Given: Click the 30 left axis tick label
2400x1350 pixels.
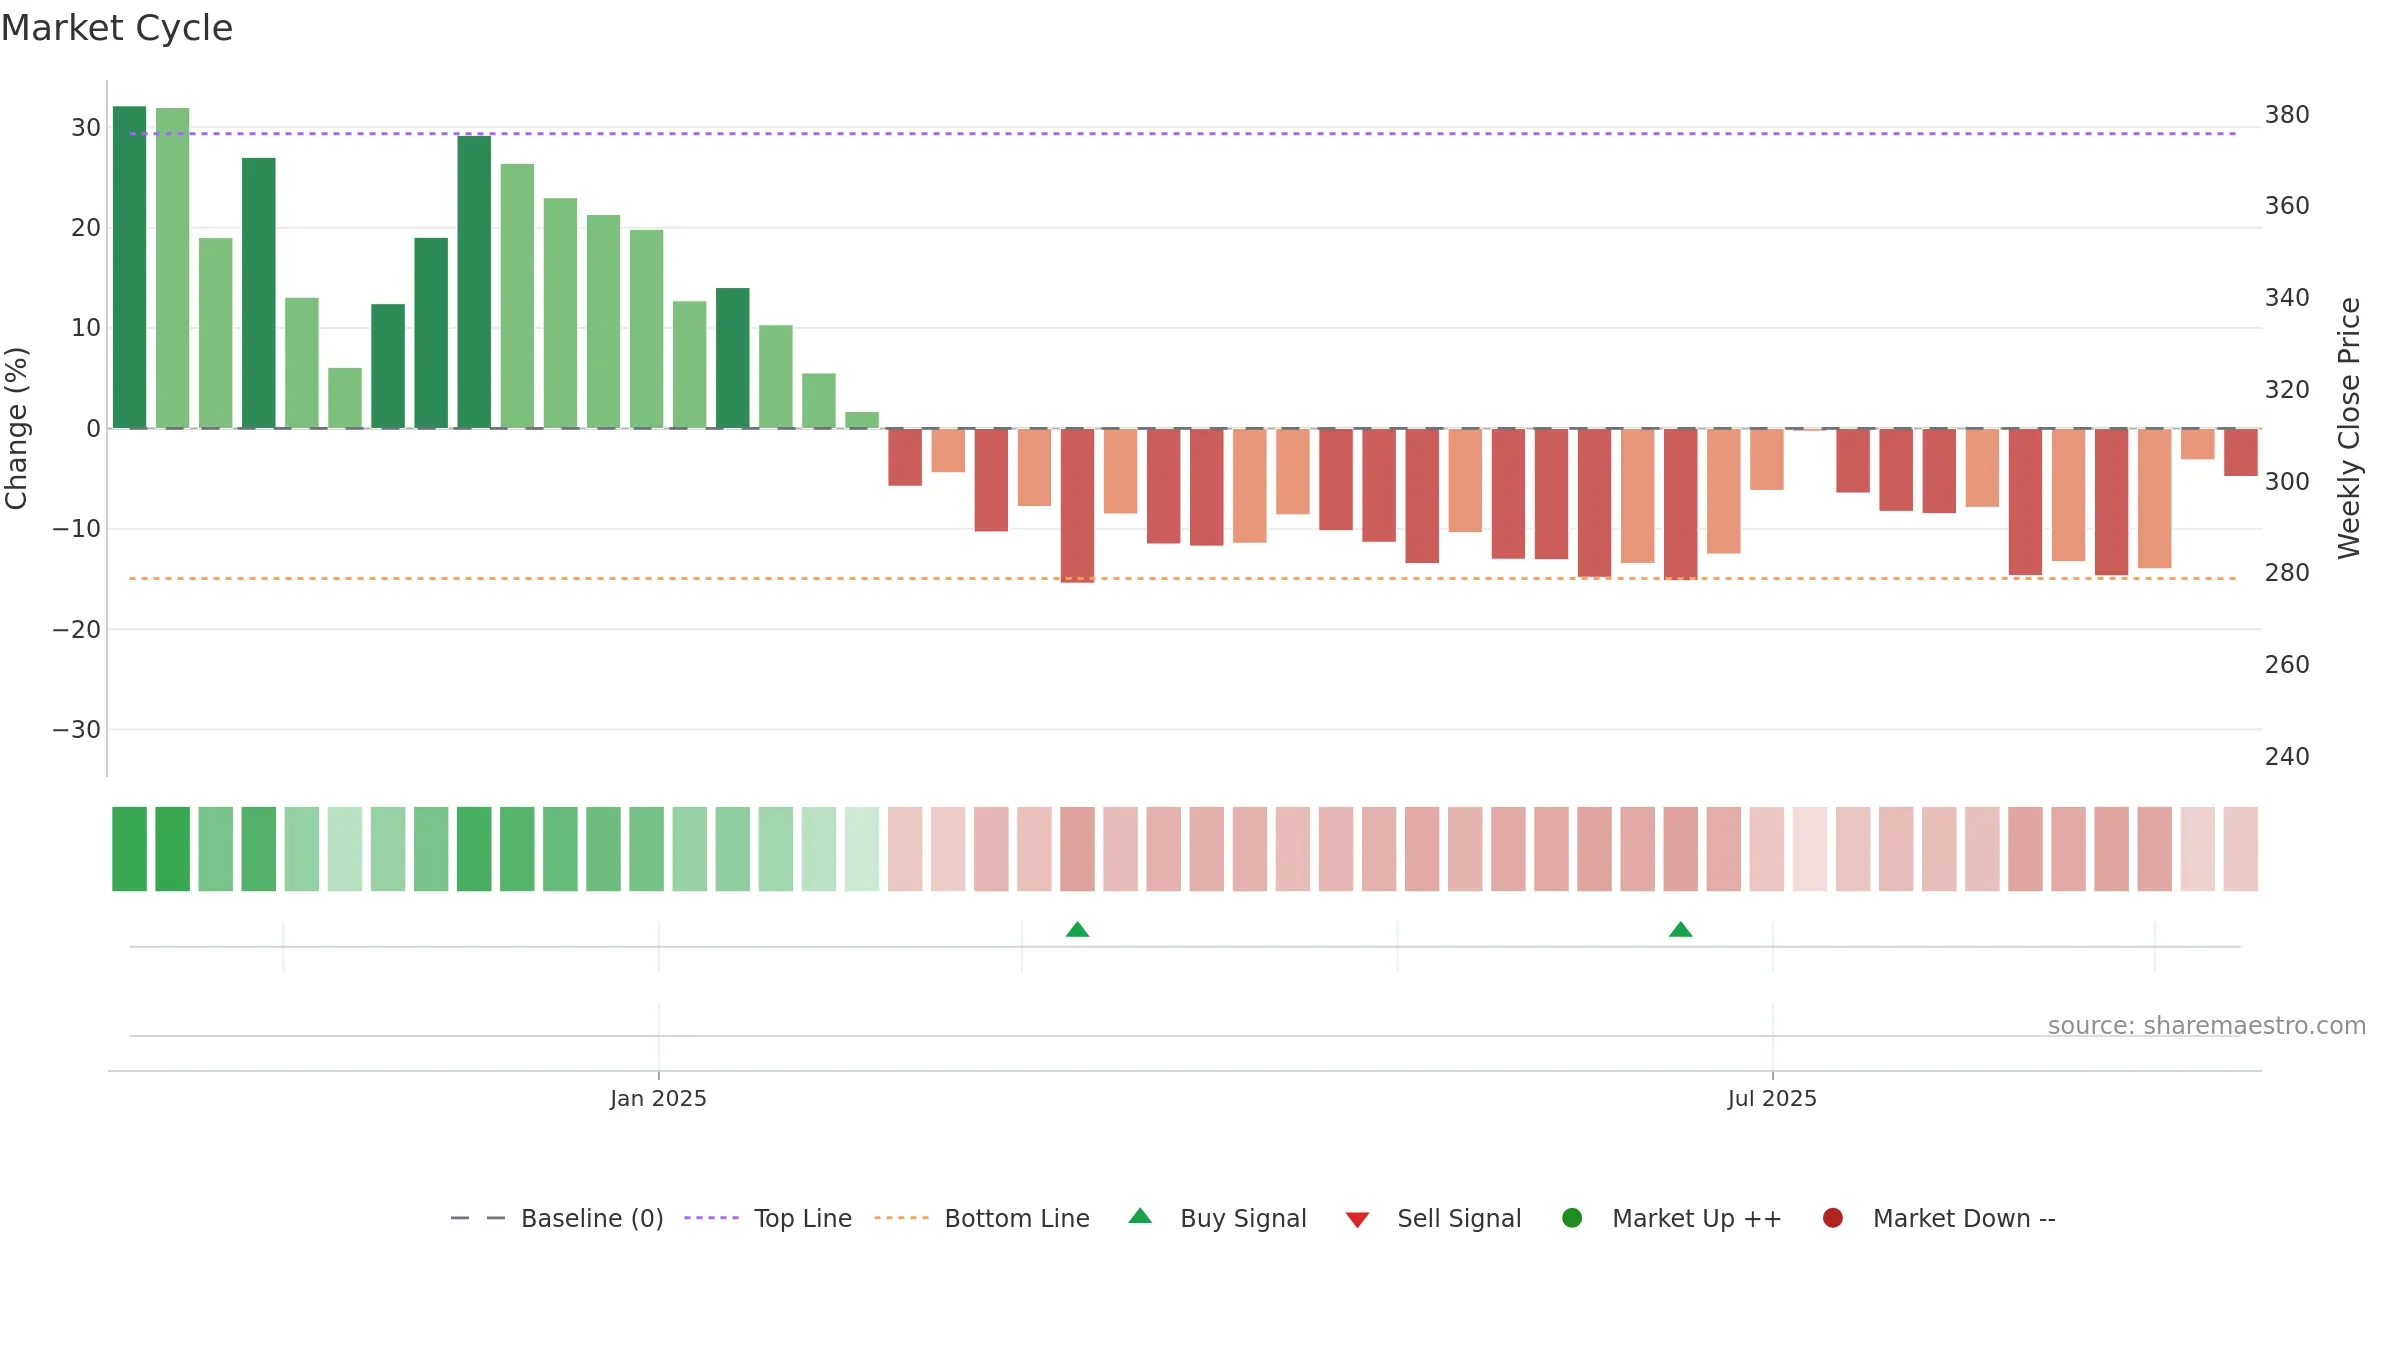Looking at the screenshot, I should click(86, 128).
